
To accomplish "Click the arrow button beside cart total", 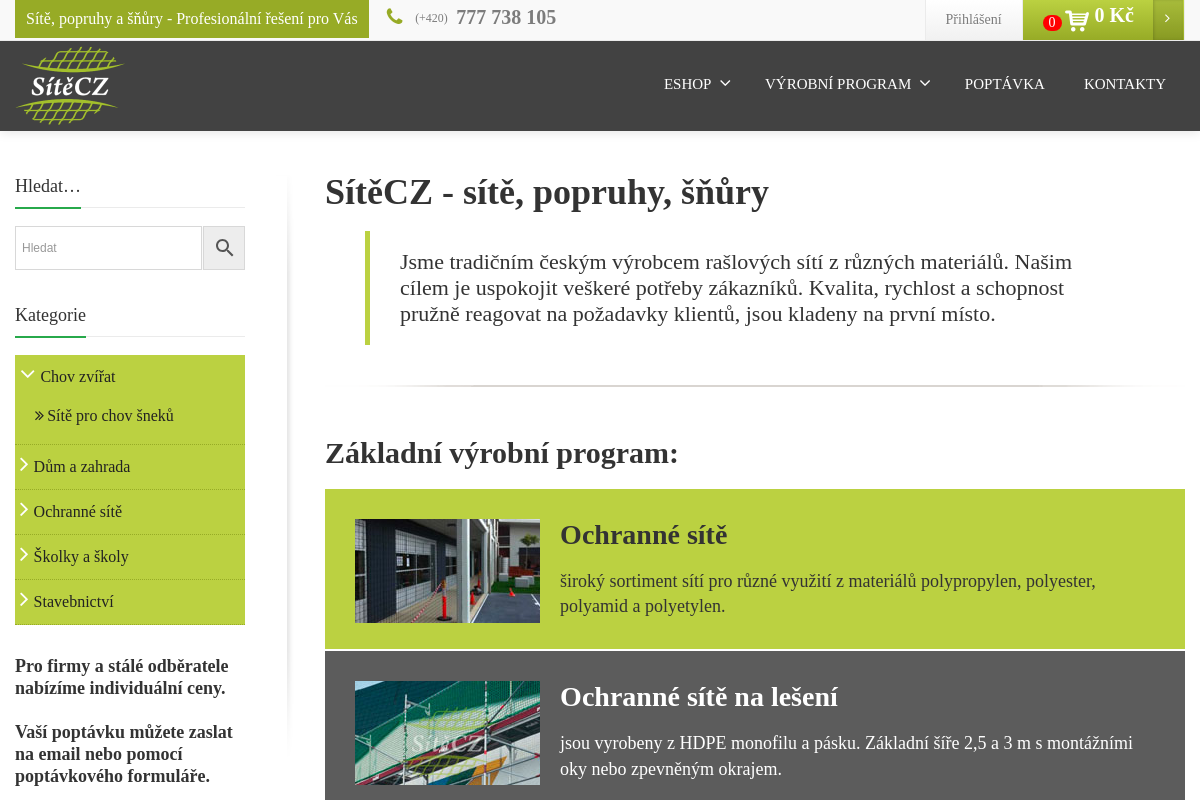I will 1168,19.
